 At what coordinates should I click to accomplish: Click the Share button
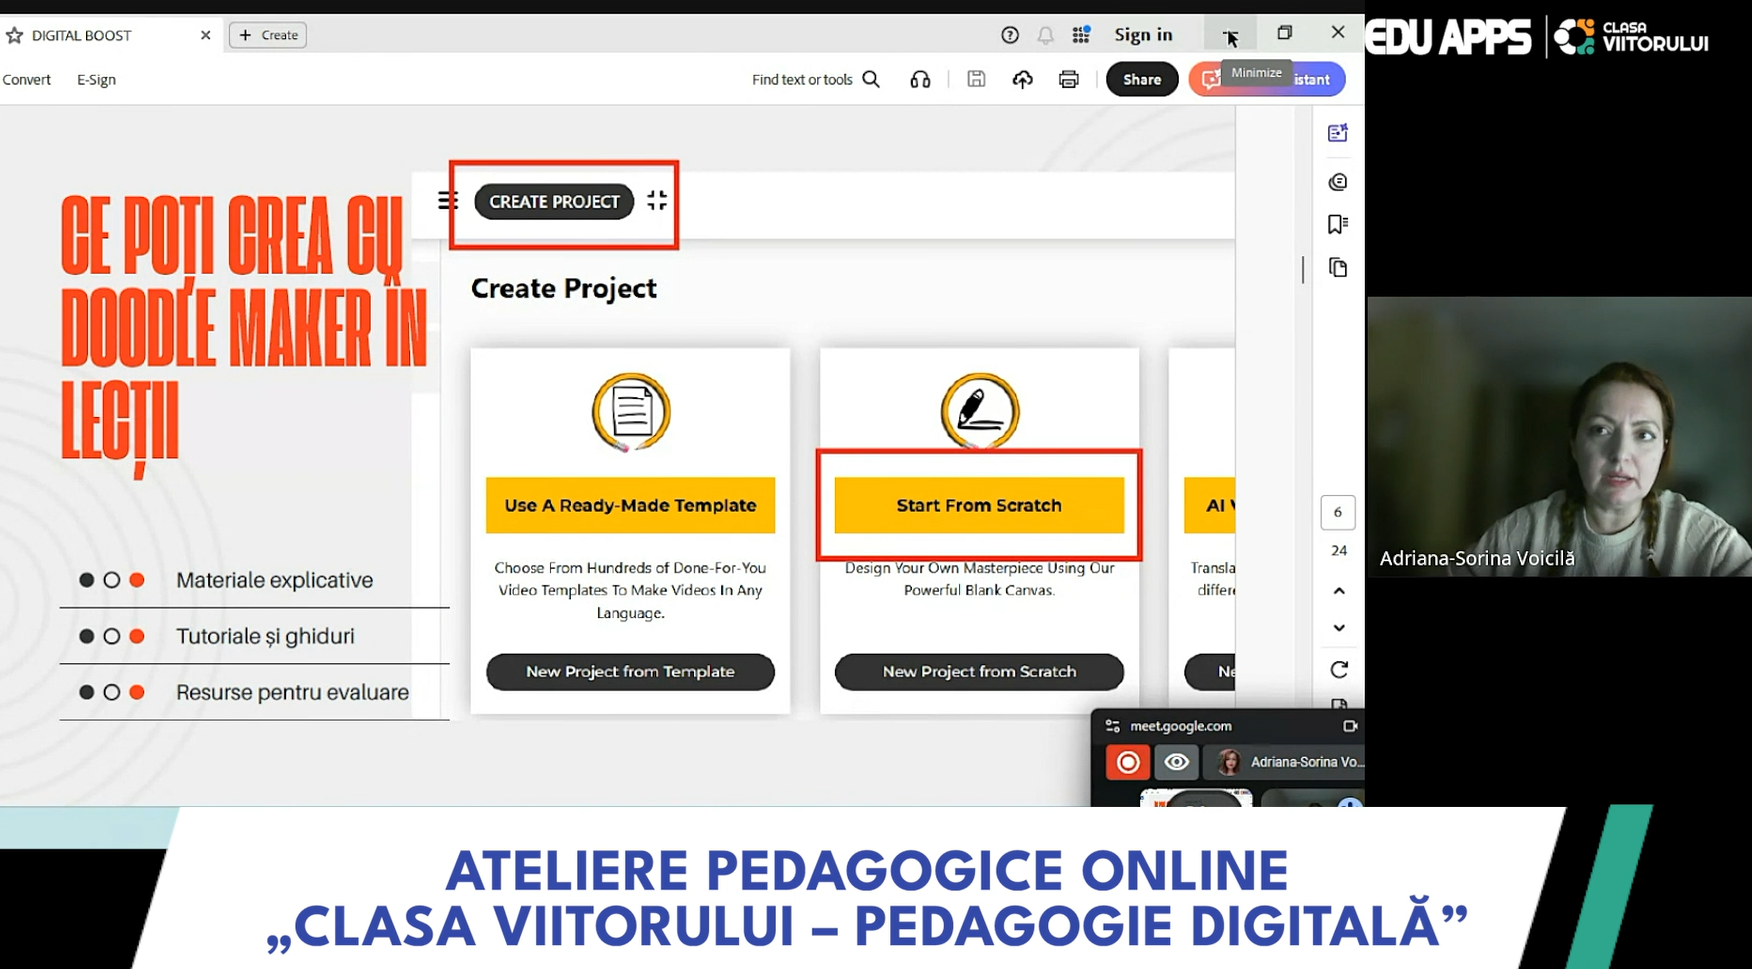click(x=1142, y=79)
